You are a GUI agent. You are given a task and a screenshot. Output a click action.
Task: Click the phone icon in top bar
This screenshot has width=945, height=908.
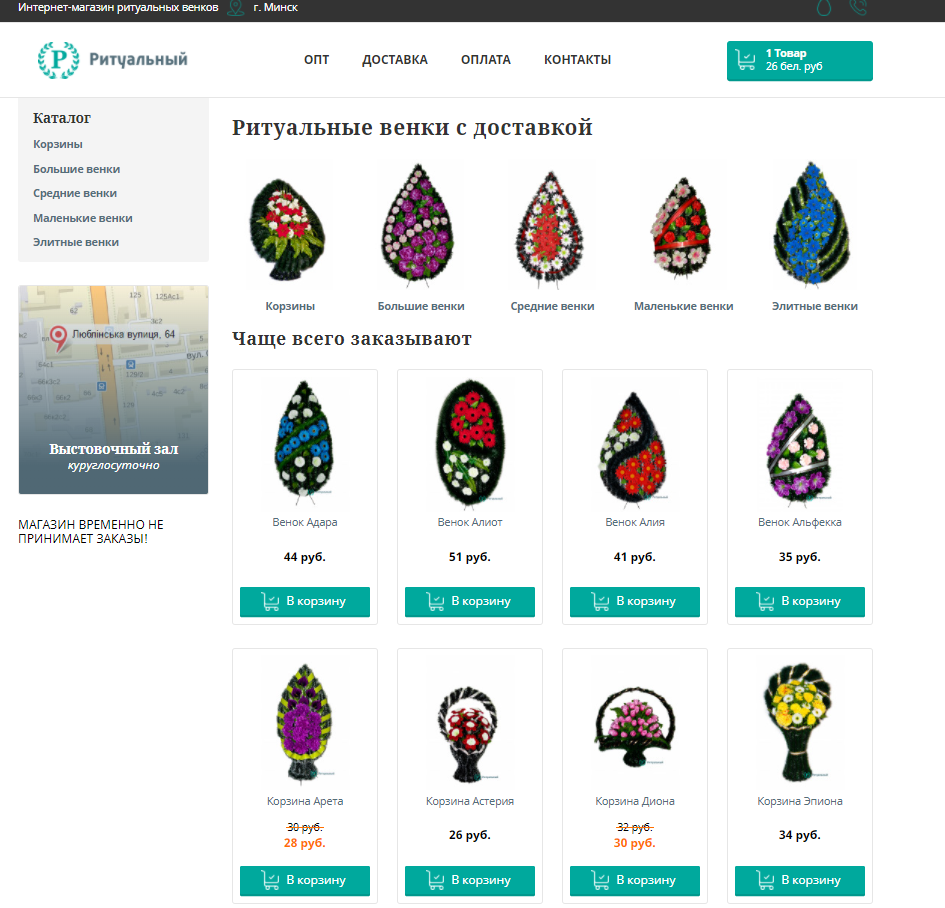coord(858,7)
